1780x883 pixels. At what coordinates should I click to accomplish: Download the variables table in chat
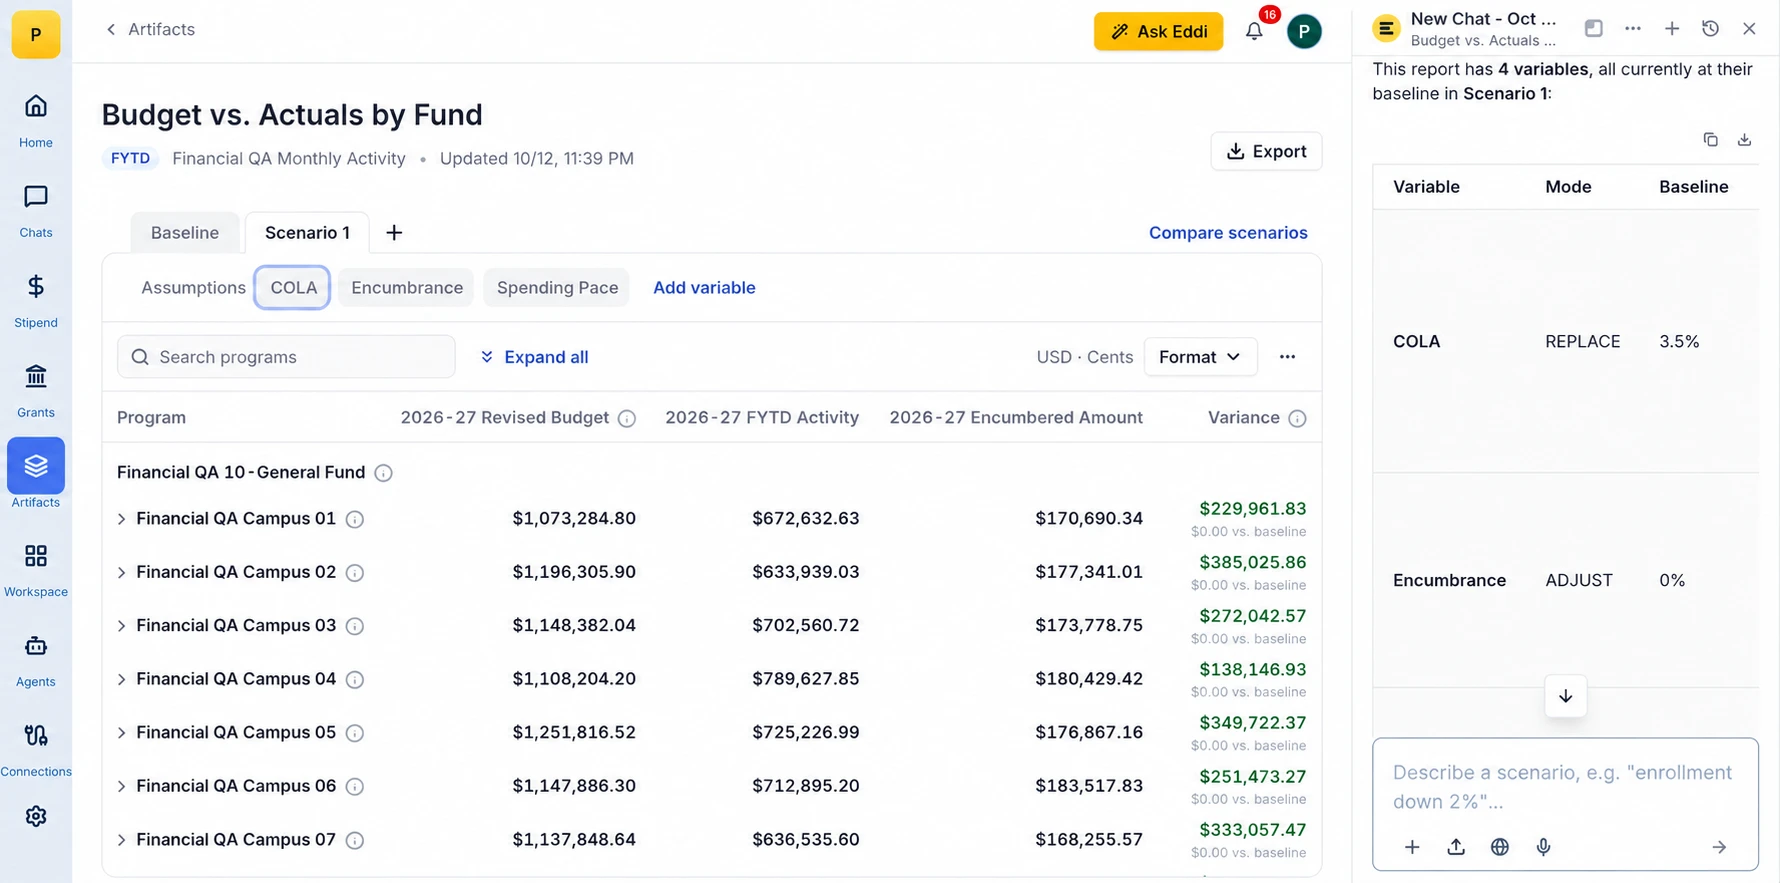point(1744,140)
